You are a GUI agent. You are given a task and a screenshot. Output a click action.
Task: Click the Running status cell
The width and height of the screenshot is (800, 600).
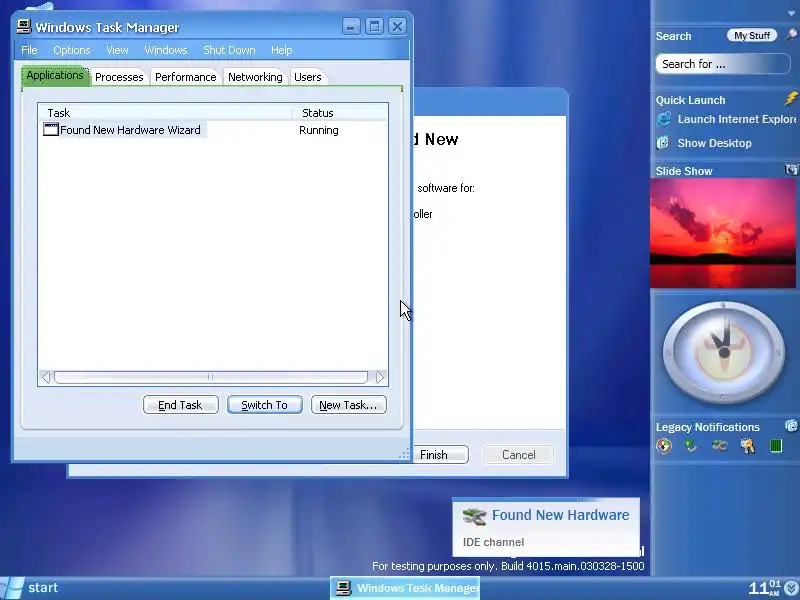(x=318, y=130)
